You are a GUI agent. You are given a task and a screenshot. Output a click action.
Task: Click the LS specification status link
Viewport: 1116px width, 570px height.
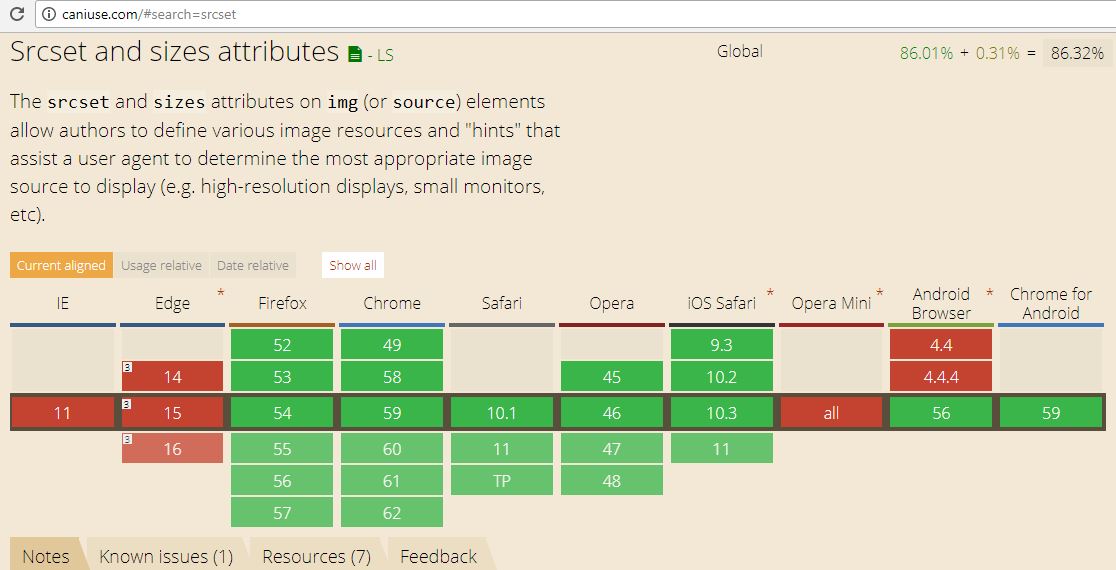coord(380,55)
